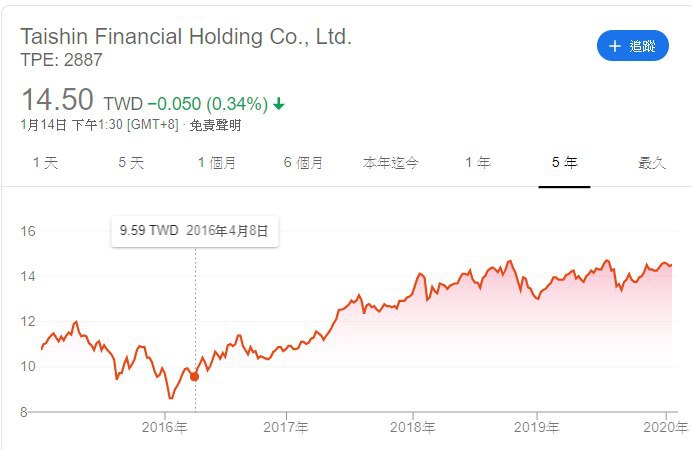
Task: Switch to the 1 個月 range tab
Action: (x=217, y=162)
